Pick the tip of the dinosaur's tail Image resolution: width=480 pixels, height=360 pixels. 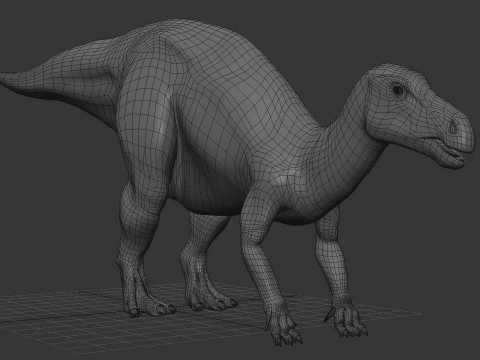3,77
